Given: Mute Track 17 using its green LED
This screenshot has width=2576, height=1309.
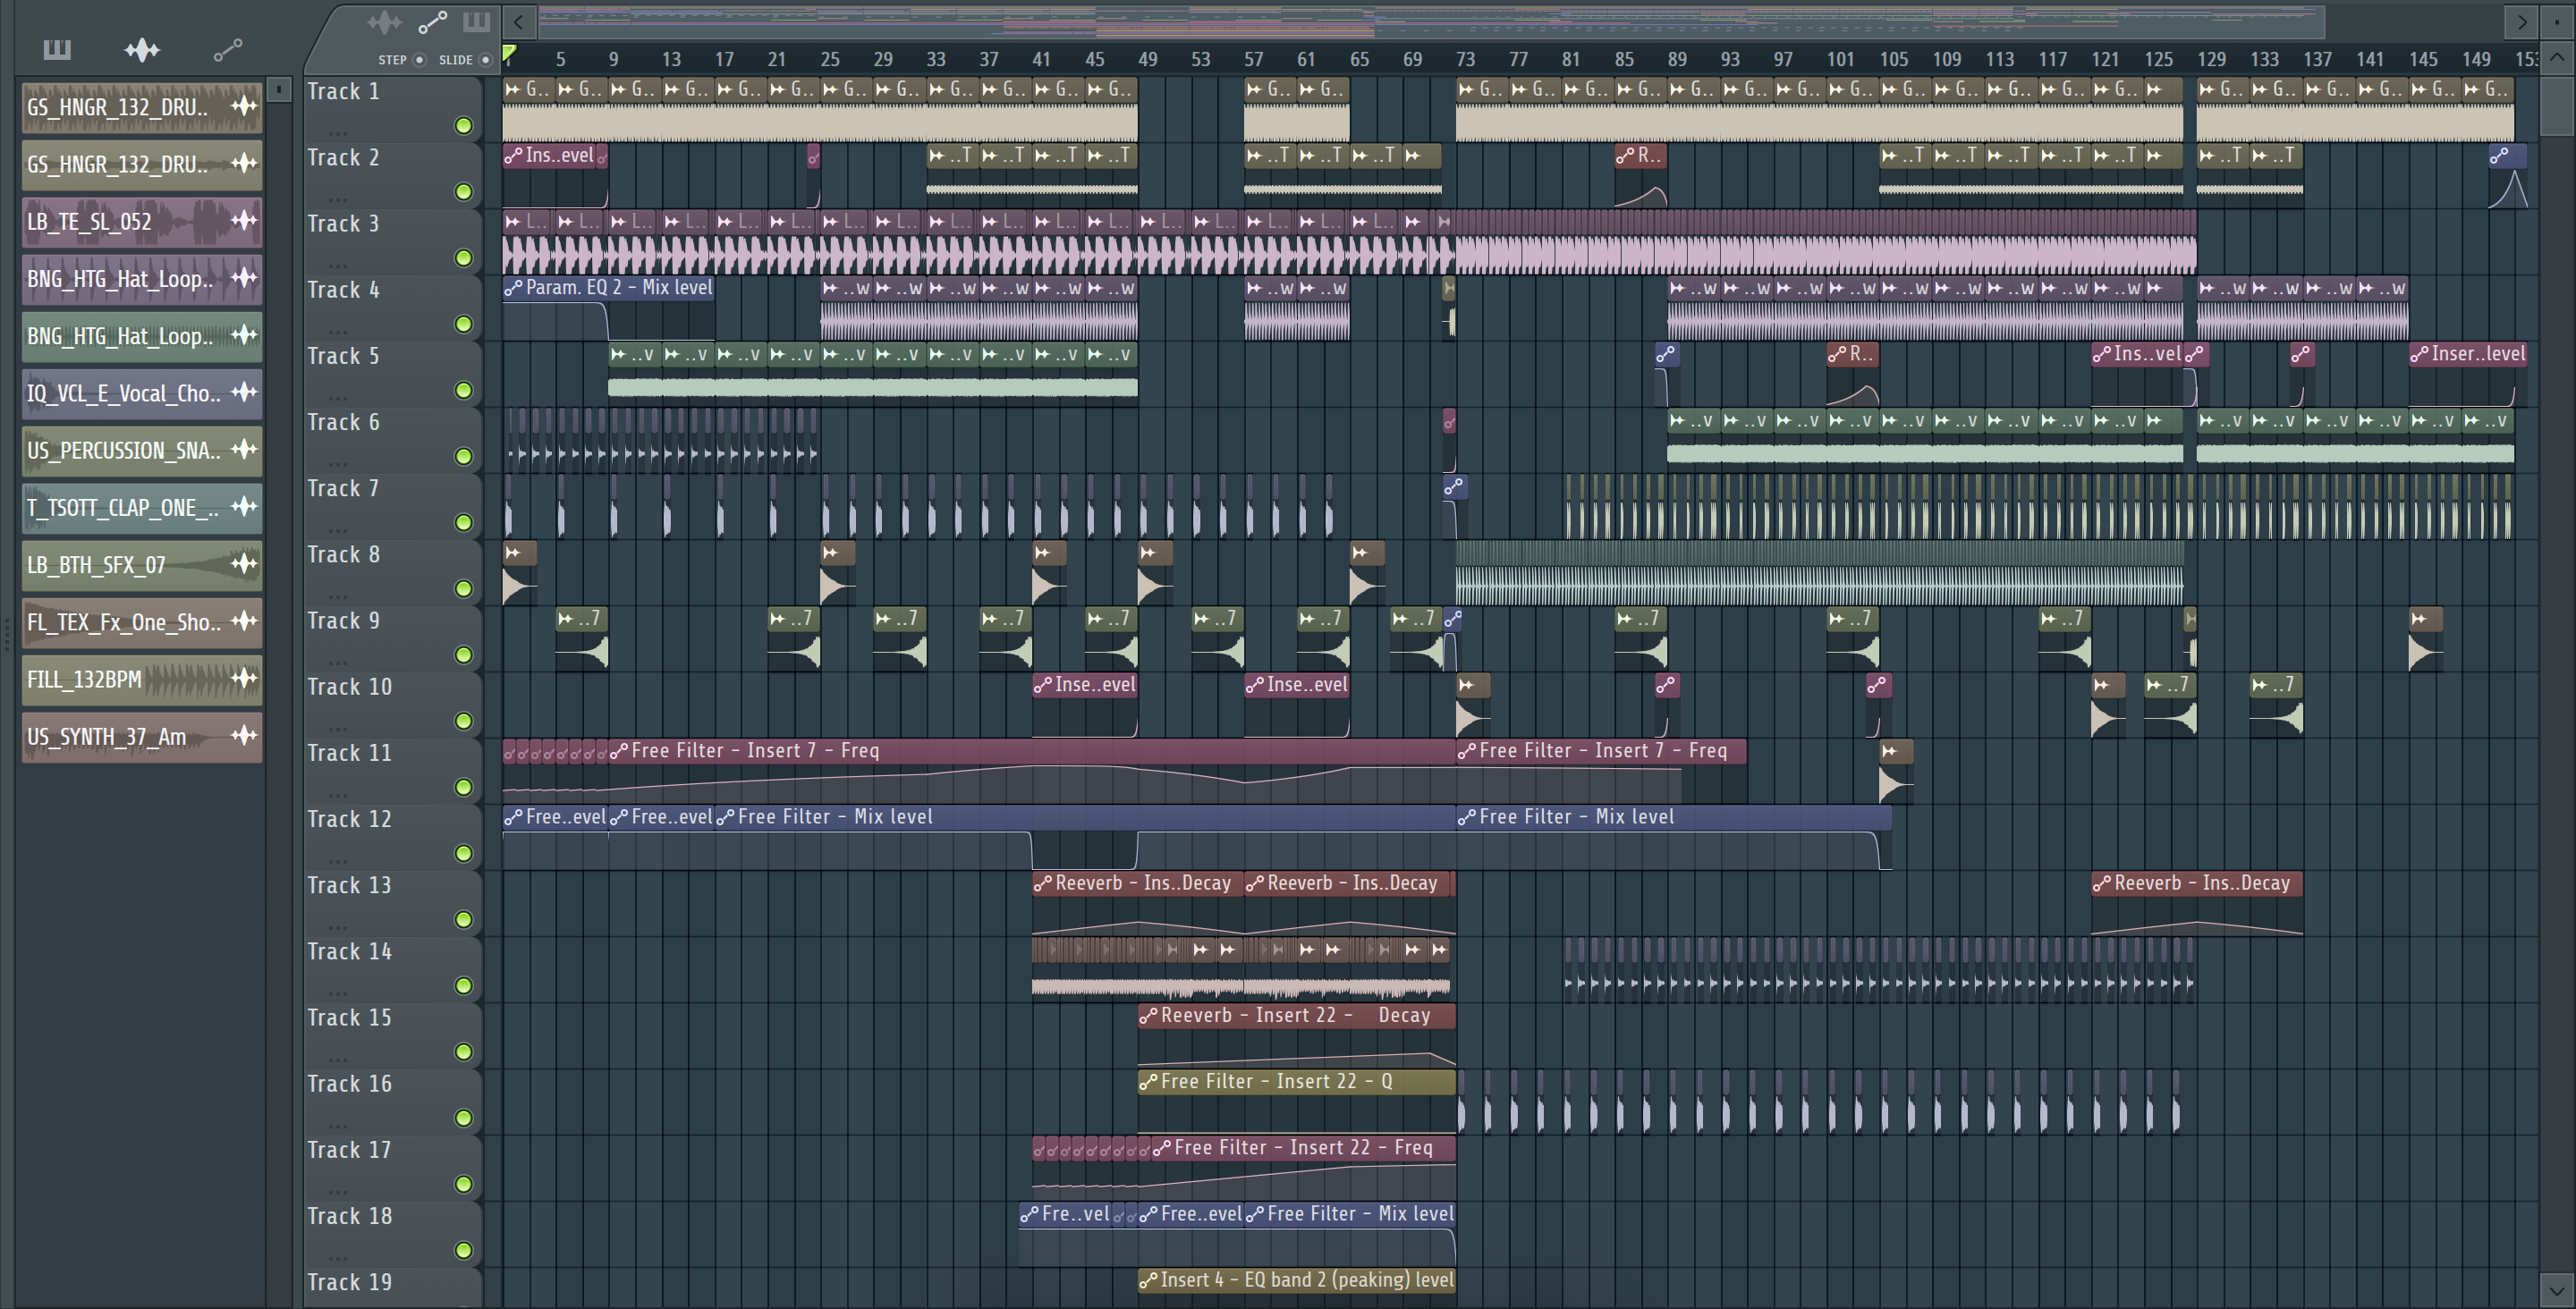Looking at the screenshot, I should (463, 1184).
